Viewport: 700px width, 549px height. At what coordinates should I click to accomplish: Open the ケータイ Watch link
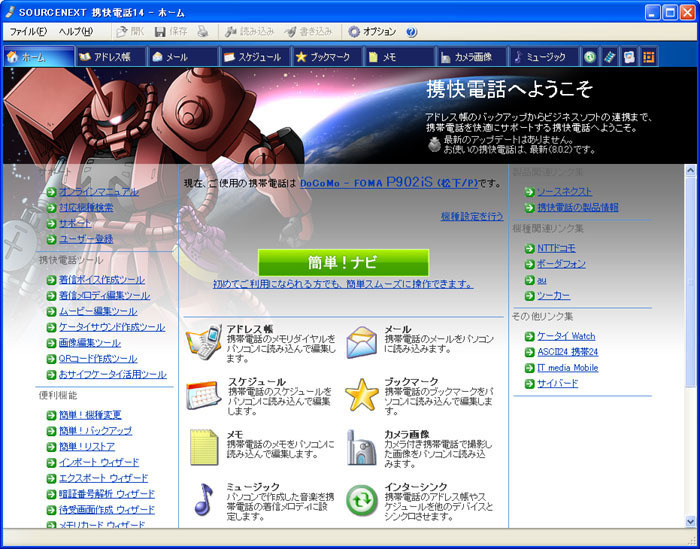(566, 336)
